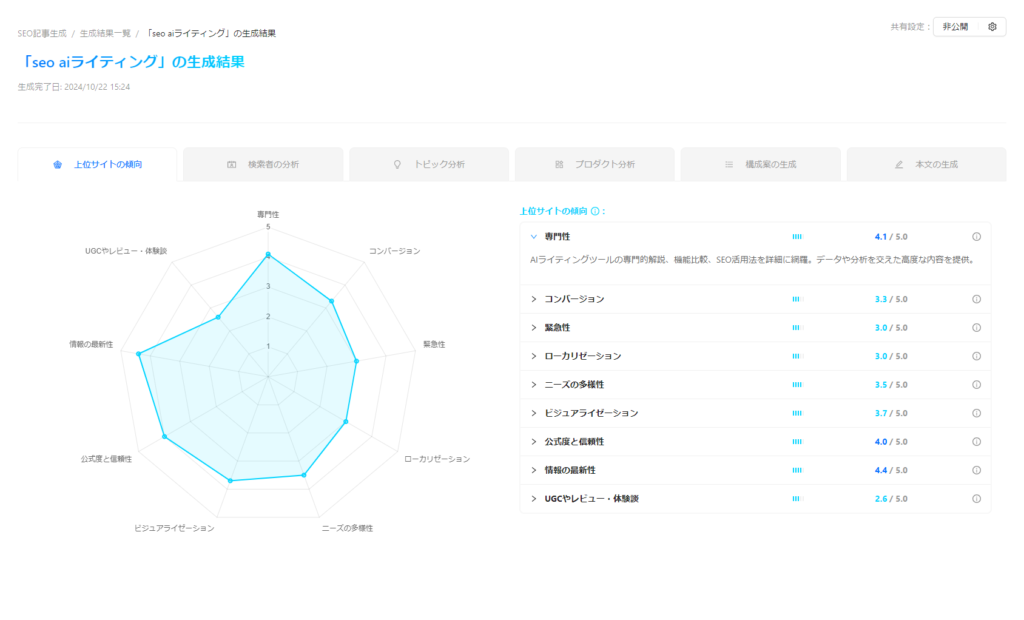
Task: Expand the 公式度と信頼性 row
Action: (534, 442)
